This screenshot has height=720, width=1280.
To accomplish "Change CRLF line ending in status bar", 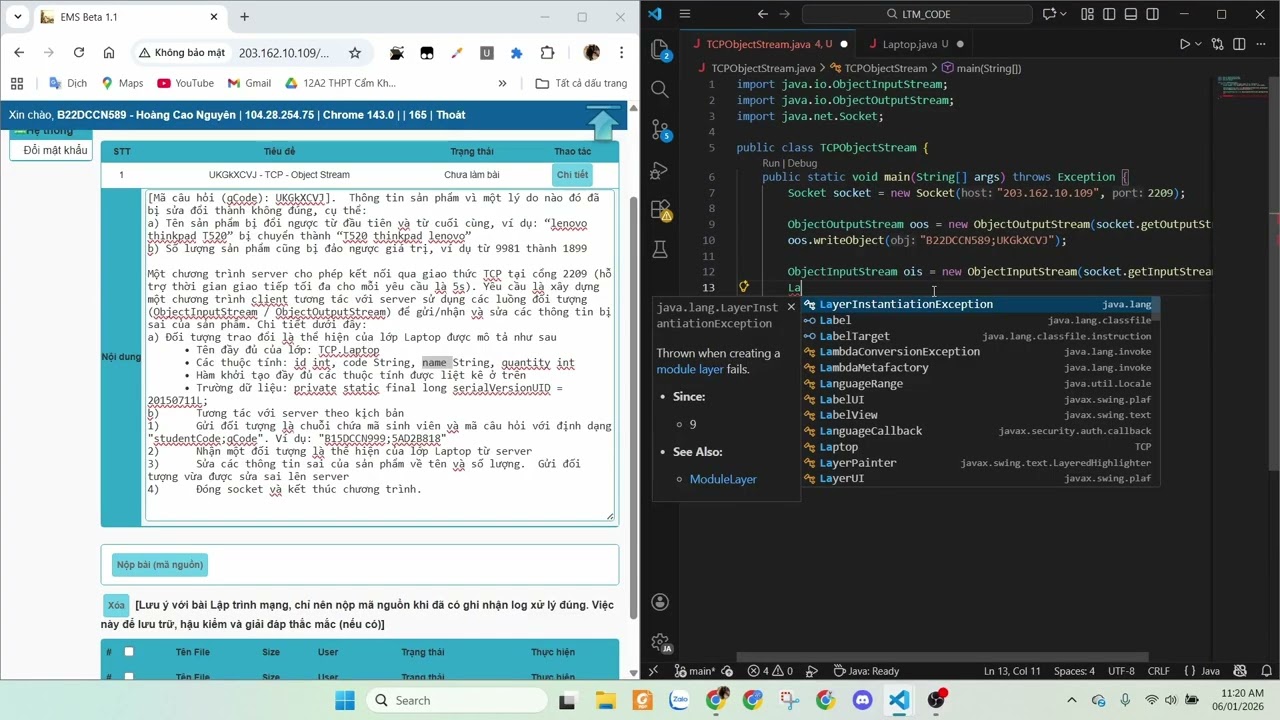I will 1158,671.
